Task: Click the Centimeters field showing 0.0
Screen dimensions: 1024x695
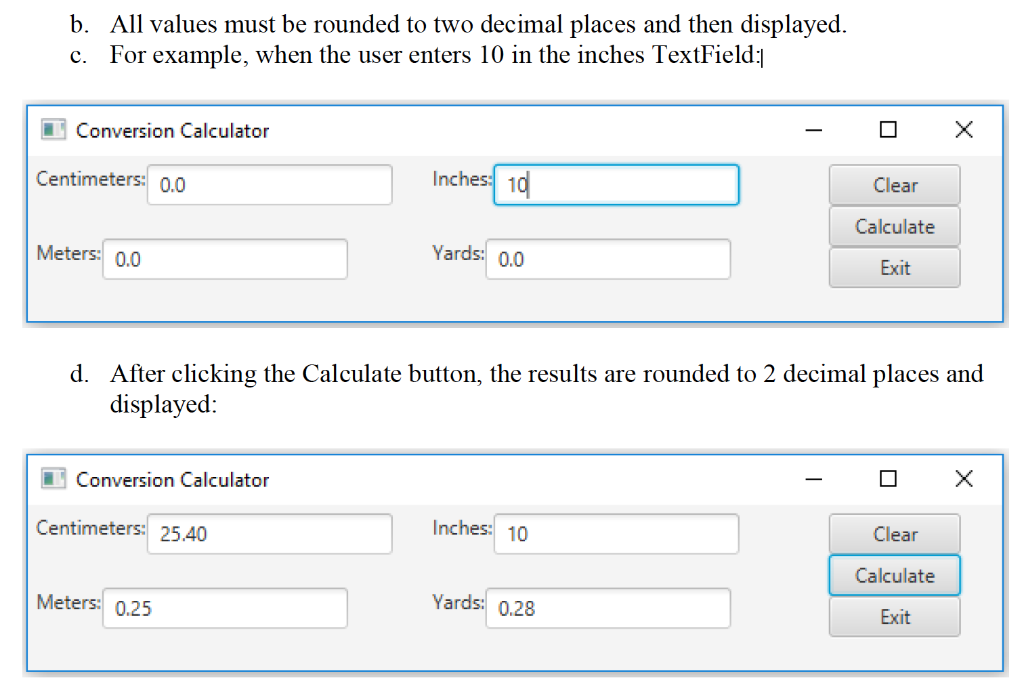Action: pyautogui.click(x=270, y=184)
